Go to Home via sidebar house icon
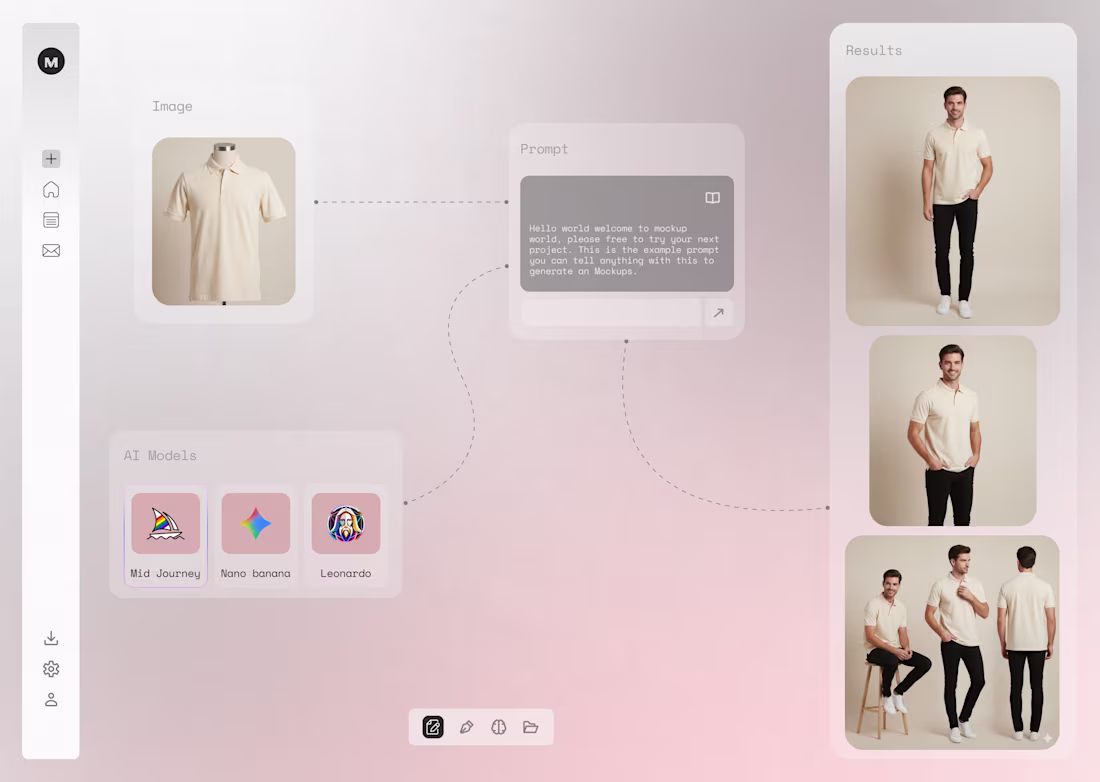 tap(51, 189)
